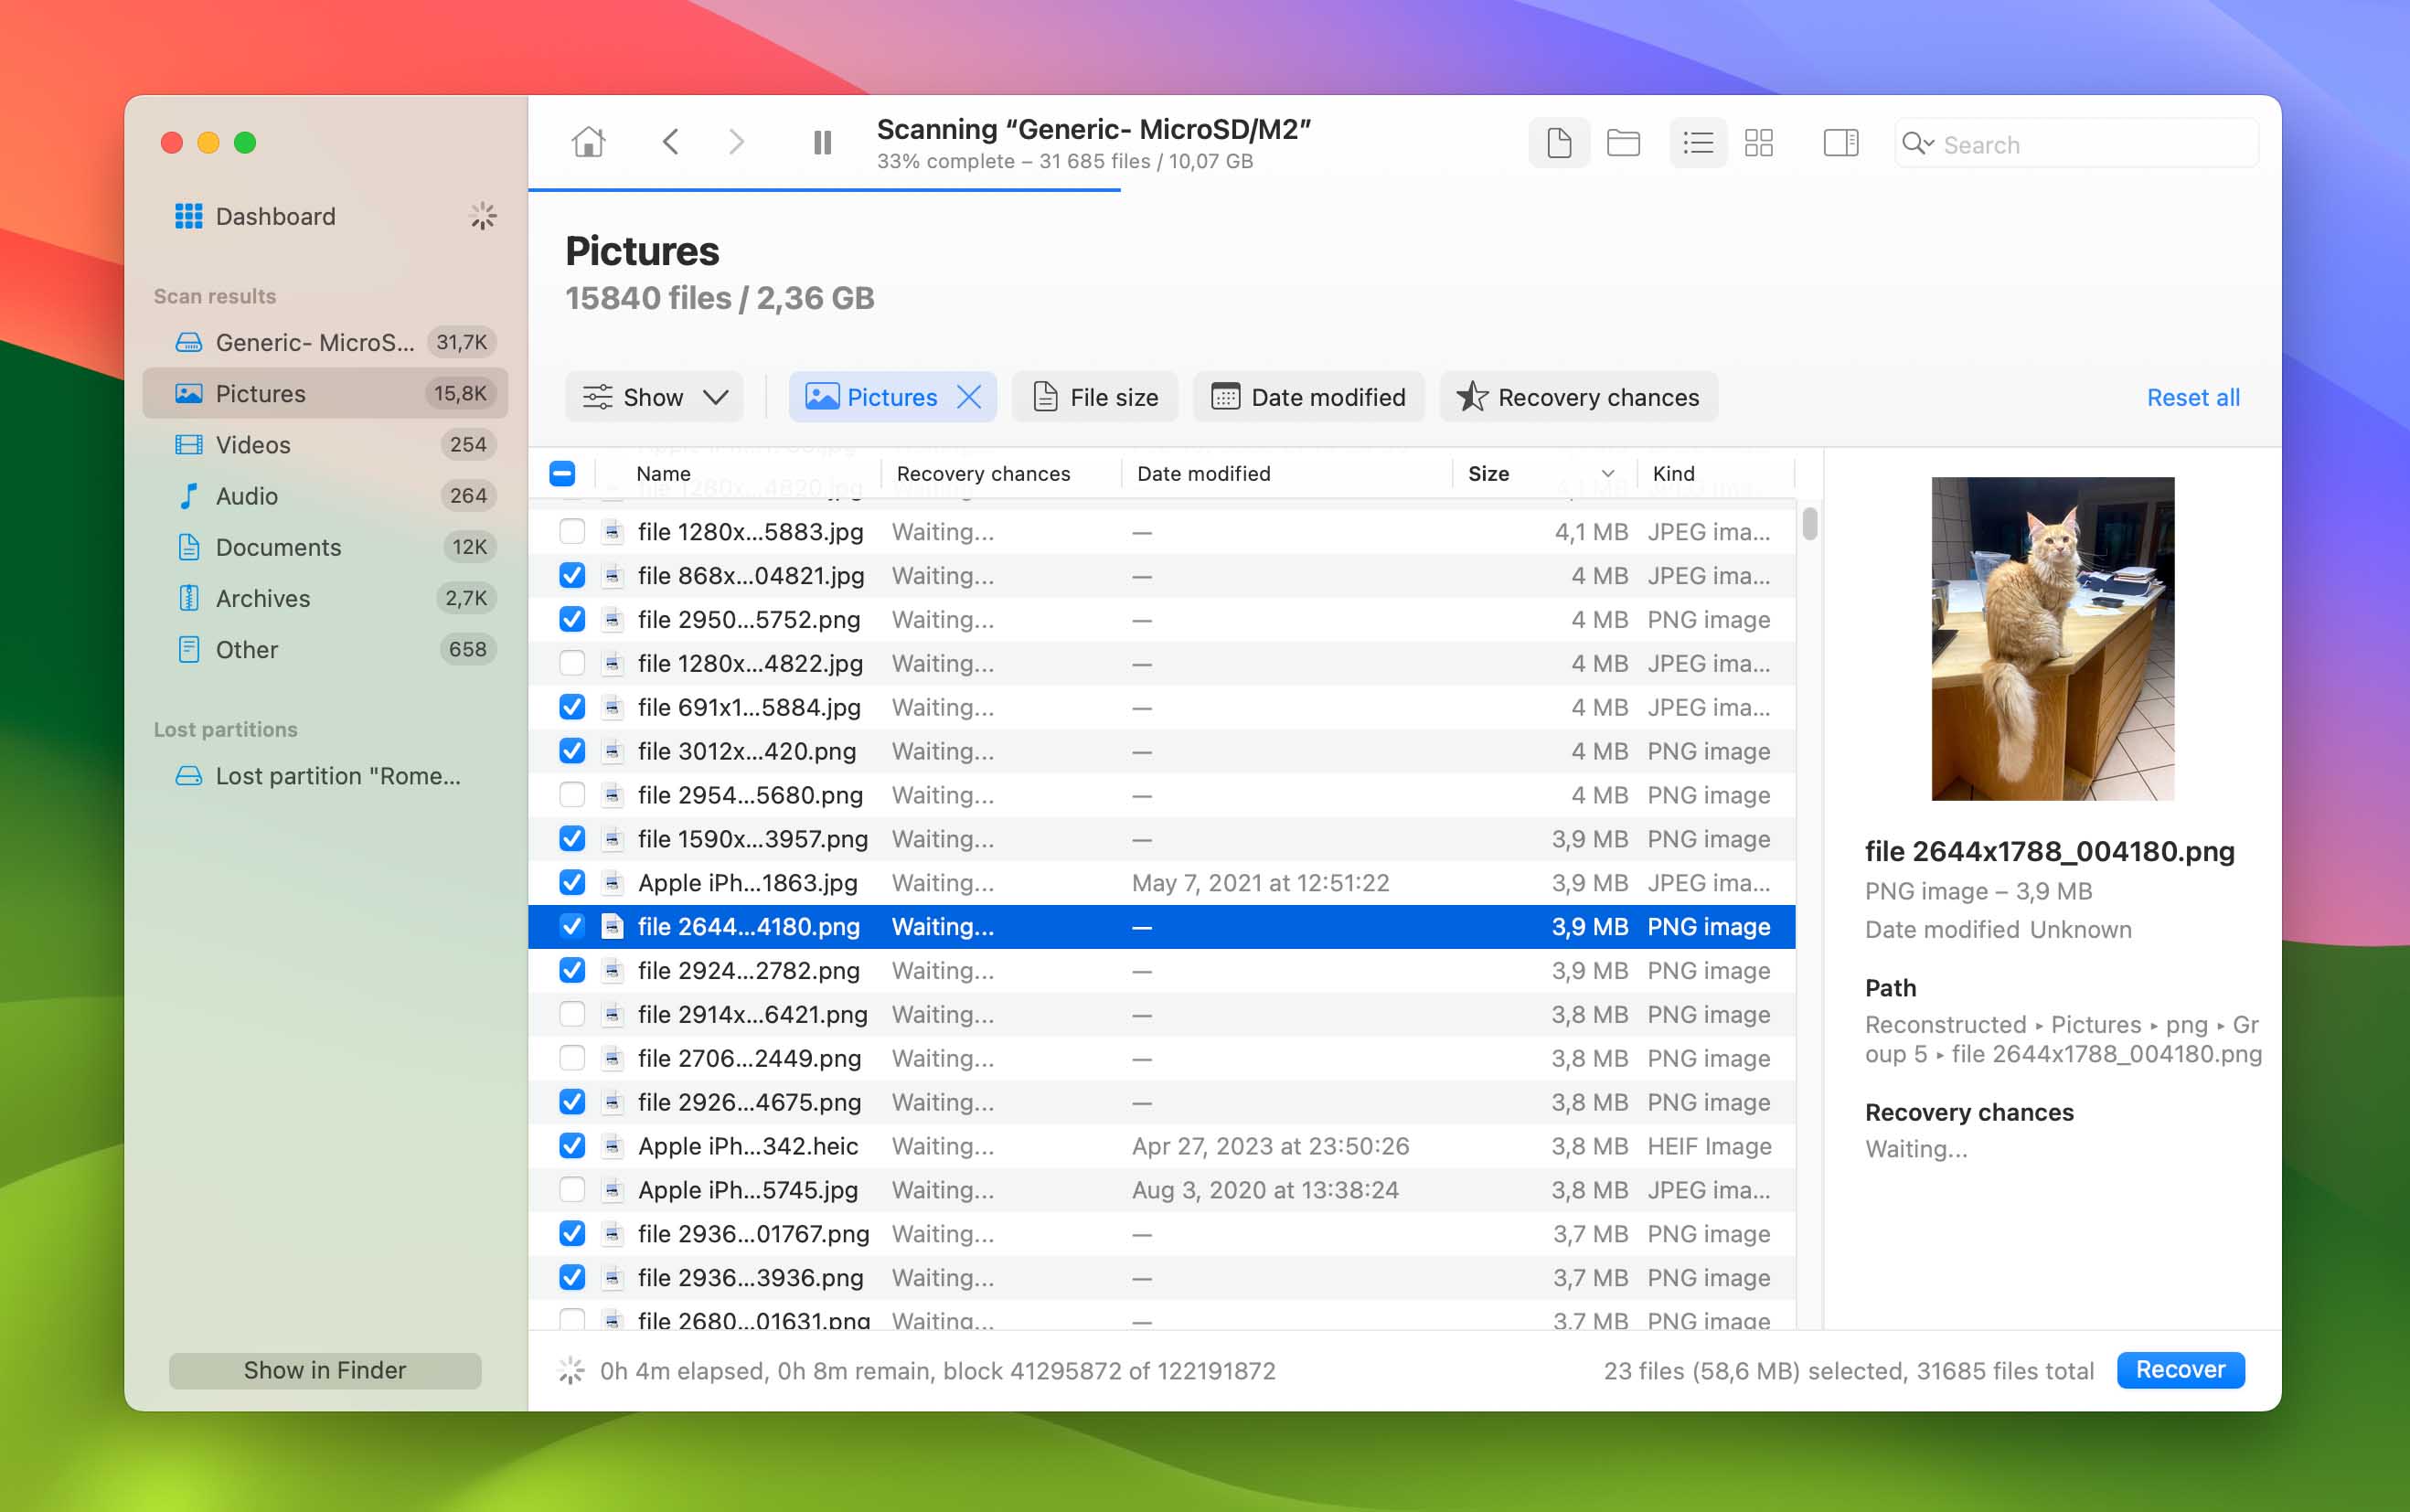
Task: Switch to folder view icon
Action: coord(1622,143)
